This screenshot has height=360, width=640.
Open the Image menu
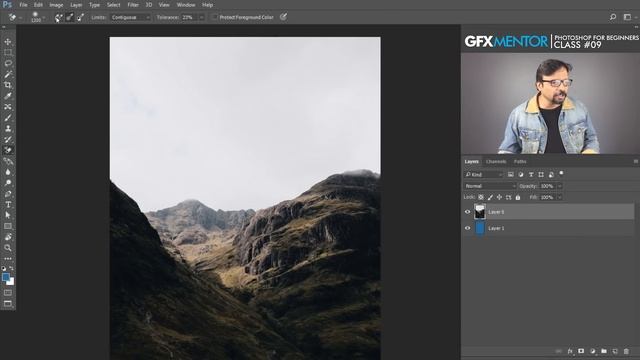point(56,5)
